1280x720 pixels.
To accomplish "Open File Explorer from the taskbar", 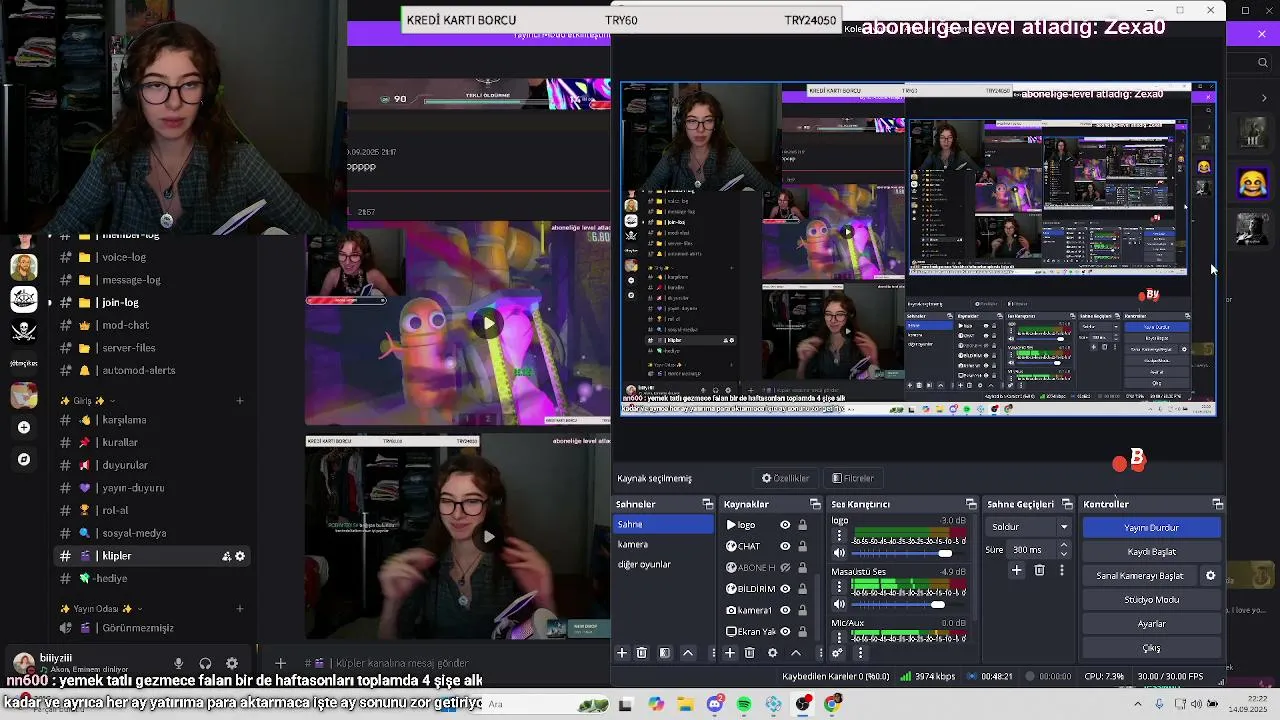I will point(685,705).
